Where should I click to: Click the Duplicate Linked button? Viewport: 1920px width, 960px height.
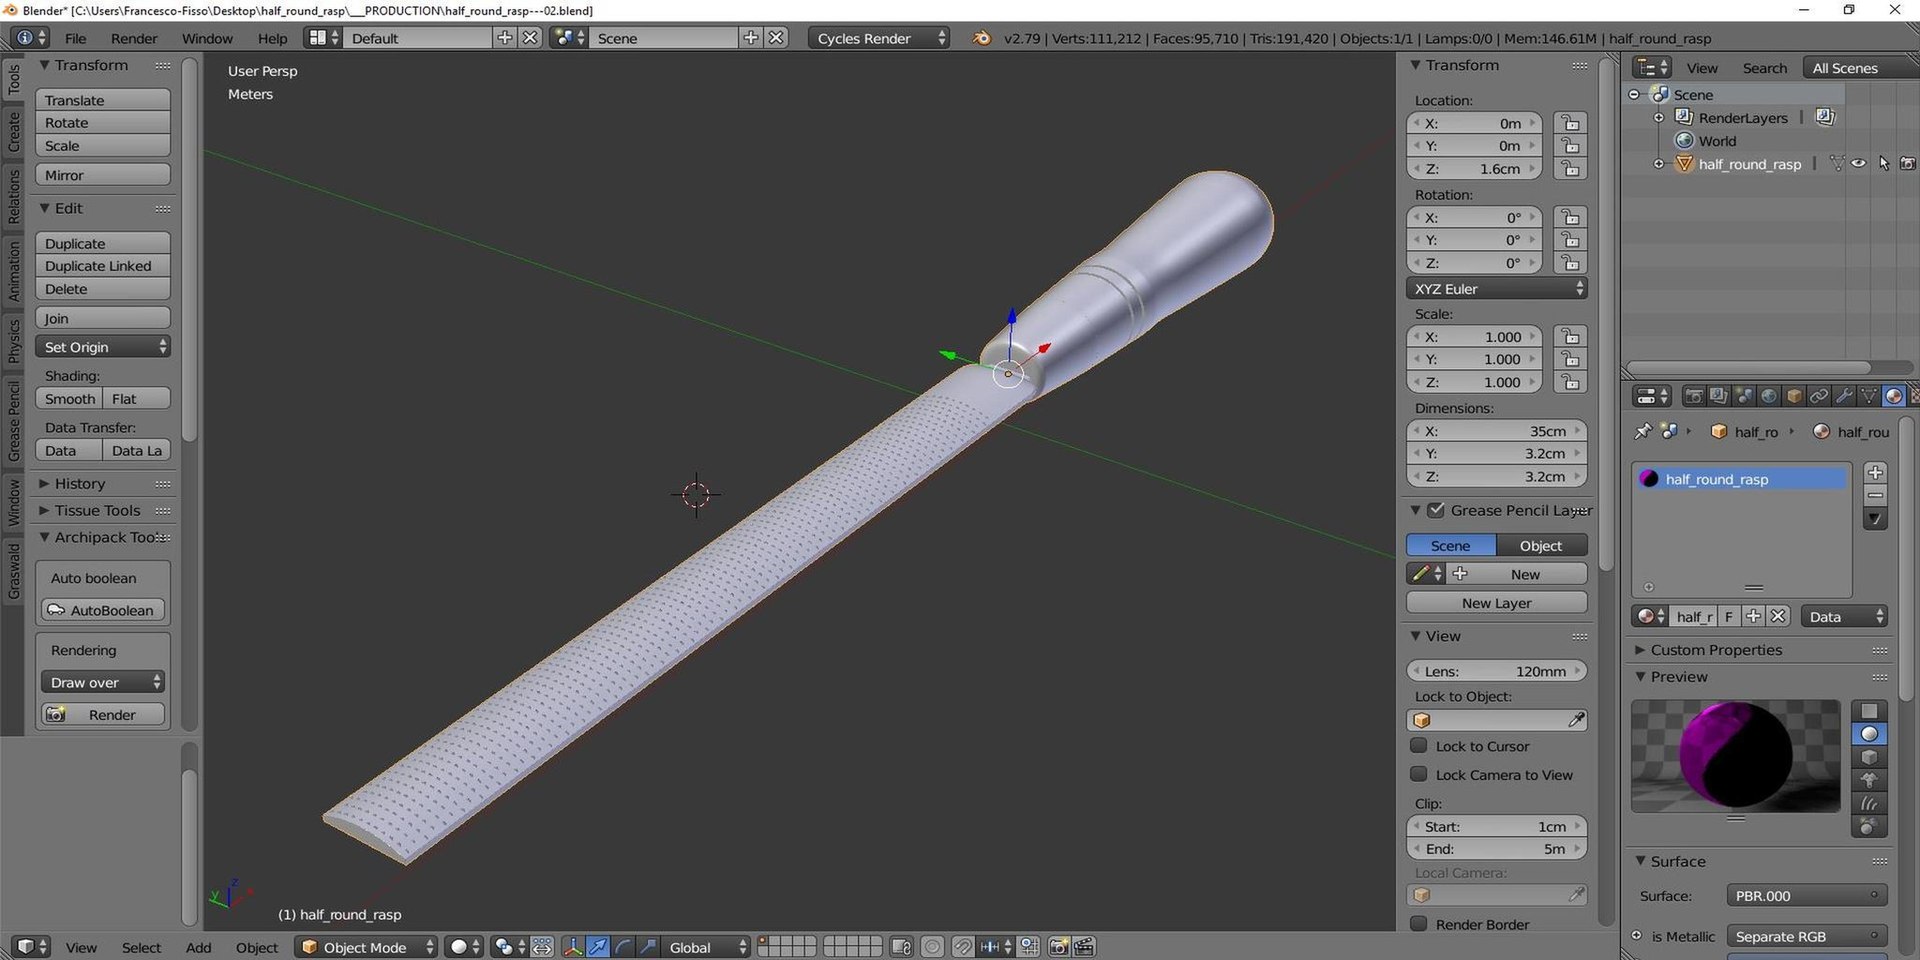(x=103, y=266)
